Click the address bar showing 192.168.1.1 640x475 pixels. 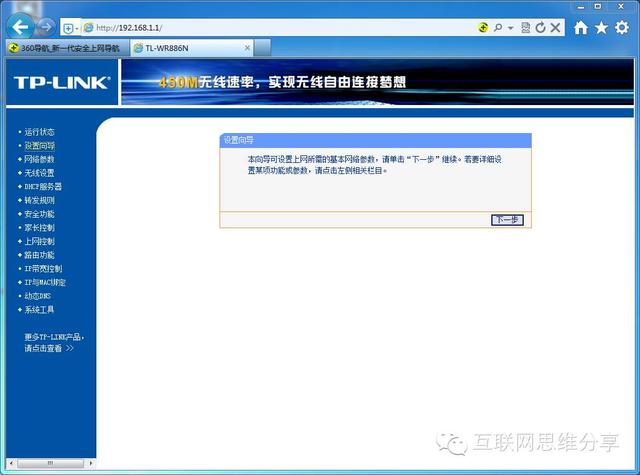pyautogui.click(x=278, y=28)
